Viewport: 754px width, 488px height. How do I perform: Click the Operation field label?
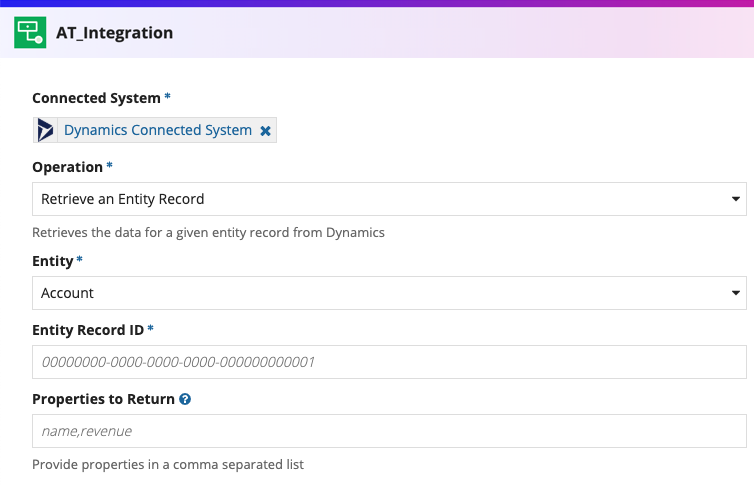(67, 167)
